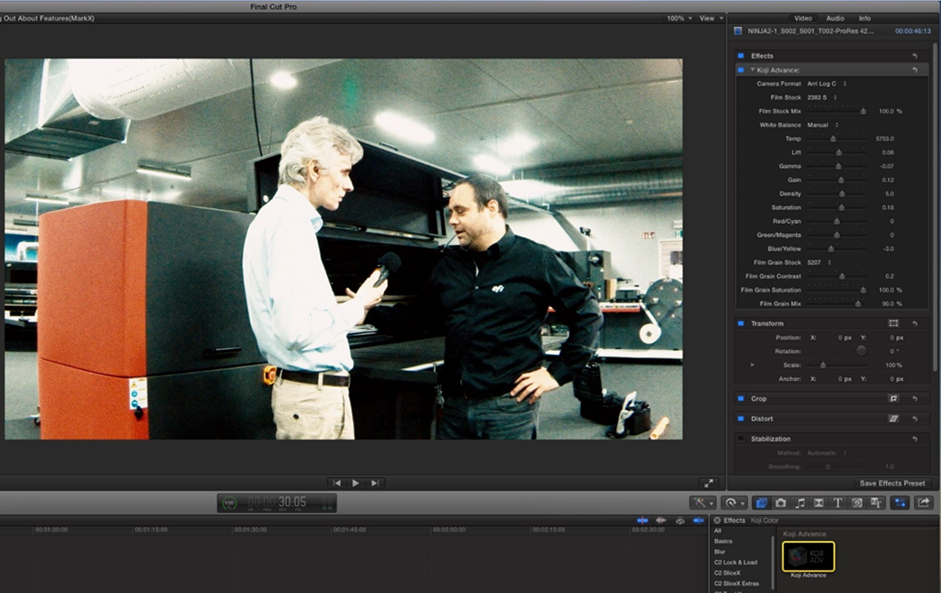Screen dimensions: 941x593
Task: Select the C2 SliceX category
Action: coord(727,573)
